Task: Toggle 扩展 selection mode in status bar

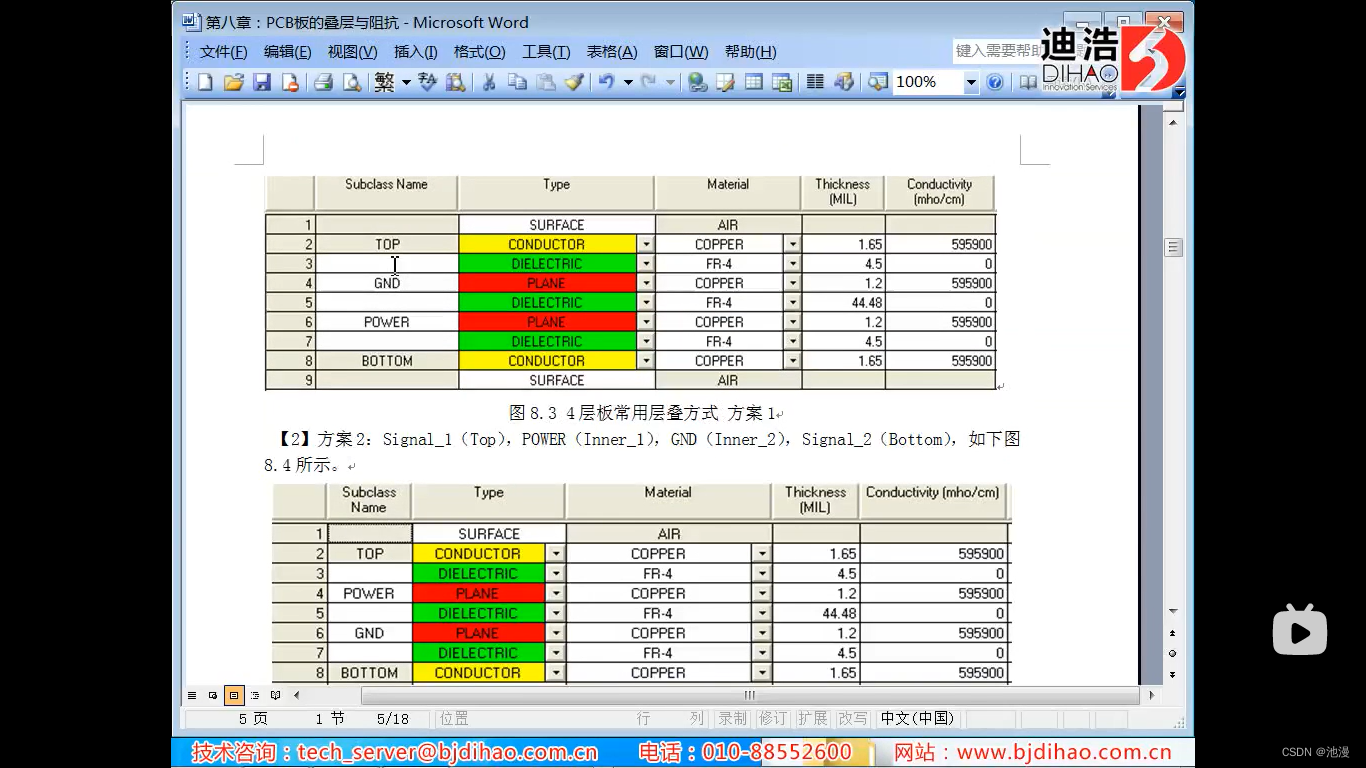Action: 812,718
